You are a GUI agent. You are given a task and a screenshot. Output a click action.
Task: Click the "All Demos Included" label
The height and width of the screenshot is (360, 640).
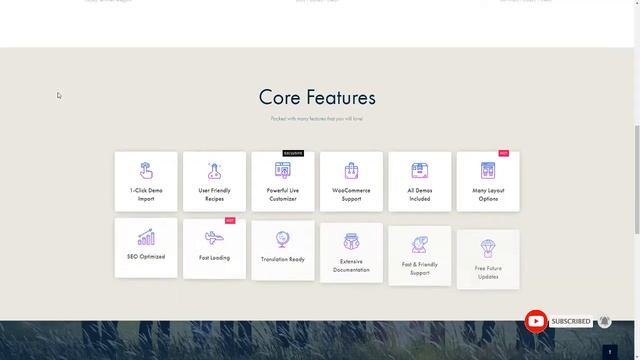[420, 195]
